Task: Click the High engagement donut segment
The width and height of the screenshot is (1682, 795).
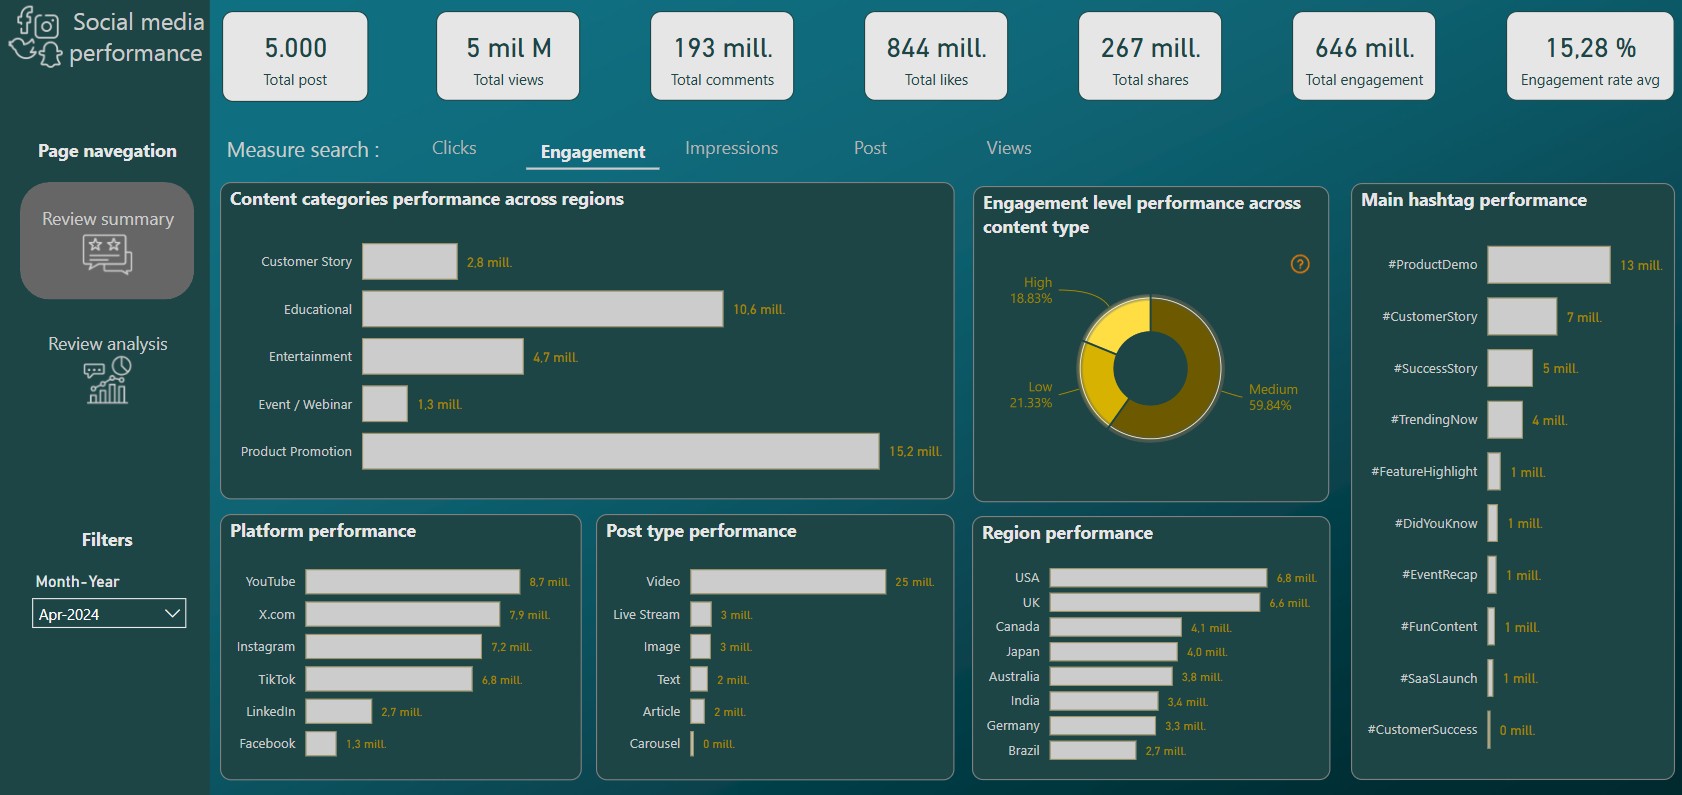Action: click(x=1118, y=320)
